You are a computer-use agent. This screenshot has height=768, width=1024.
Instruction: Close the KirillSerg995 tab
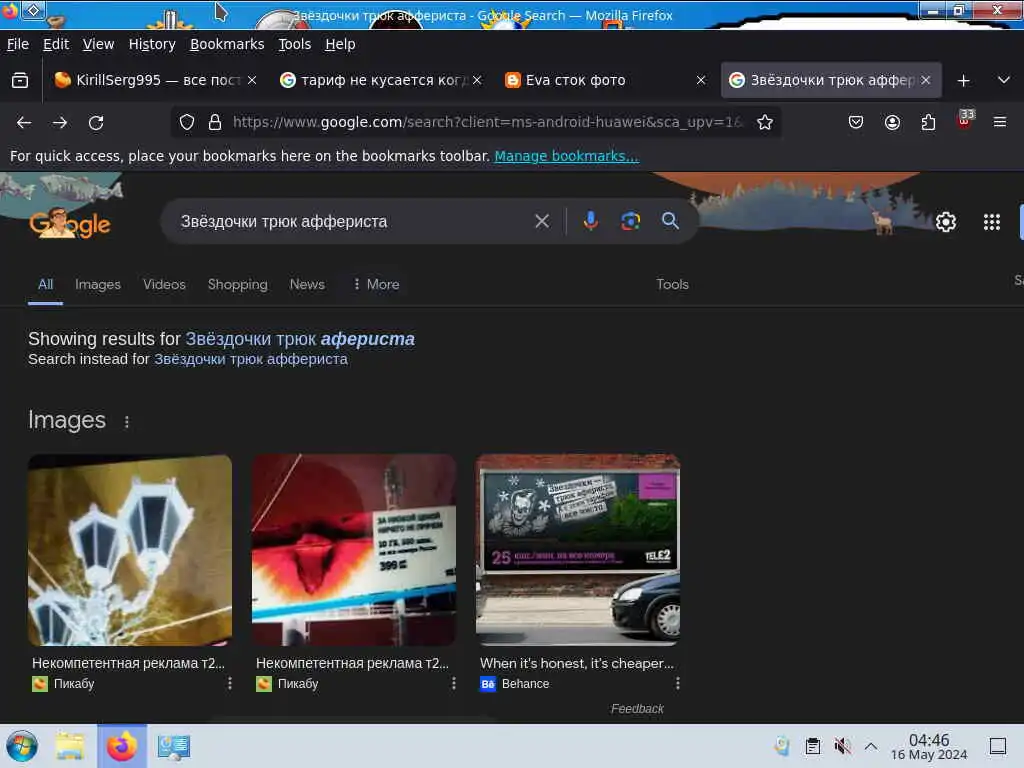(x=252, y=80)
